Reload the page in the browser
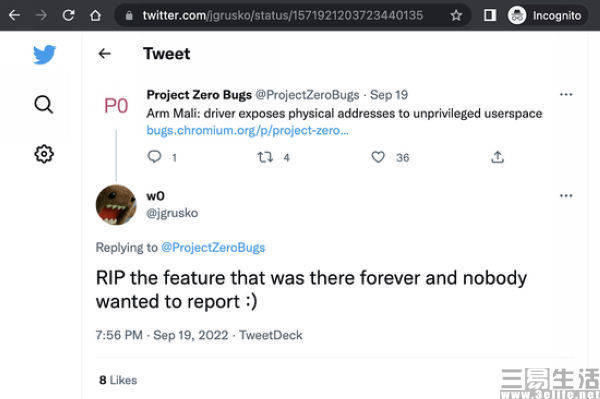The height and width of the screenshot is (399, 600). coord(68,15)
